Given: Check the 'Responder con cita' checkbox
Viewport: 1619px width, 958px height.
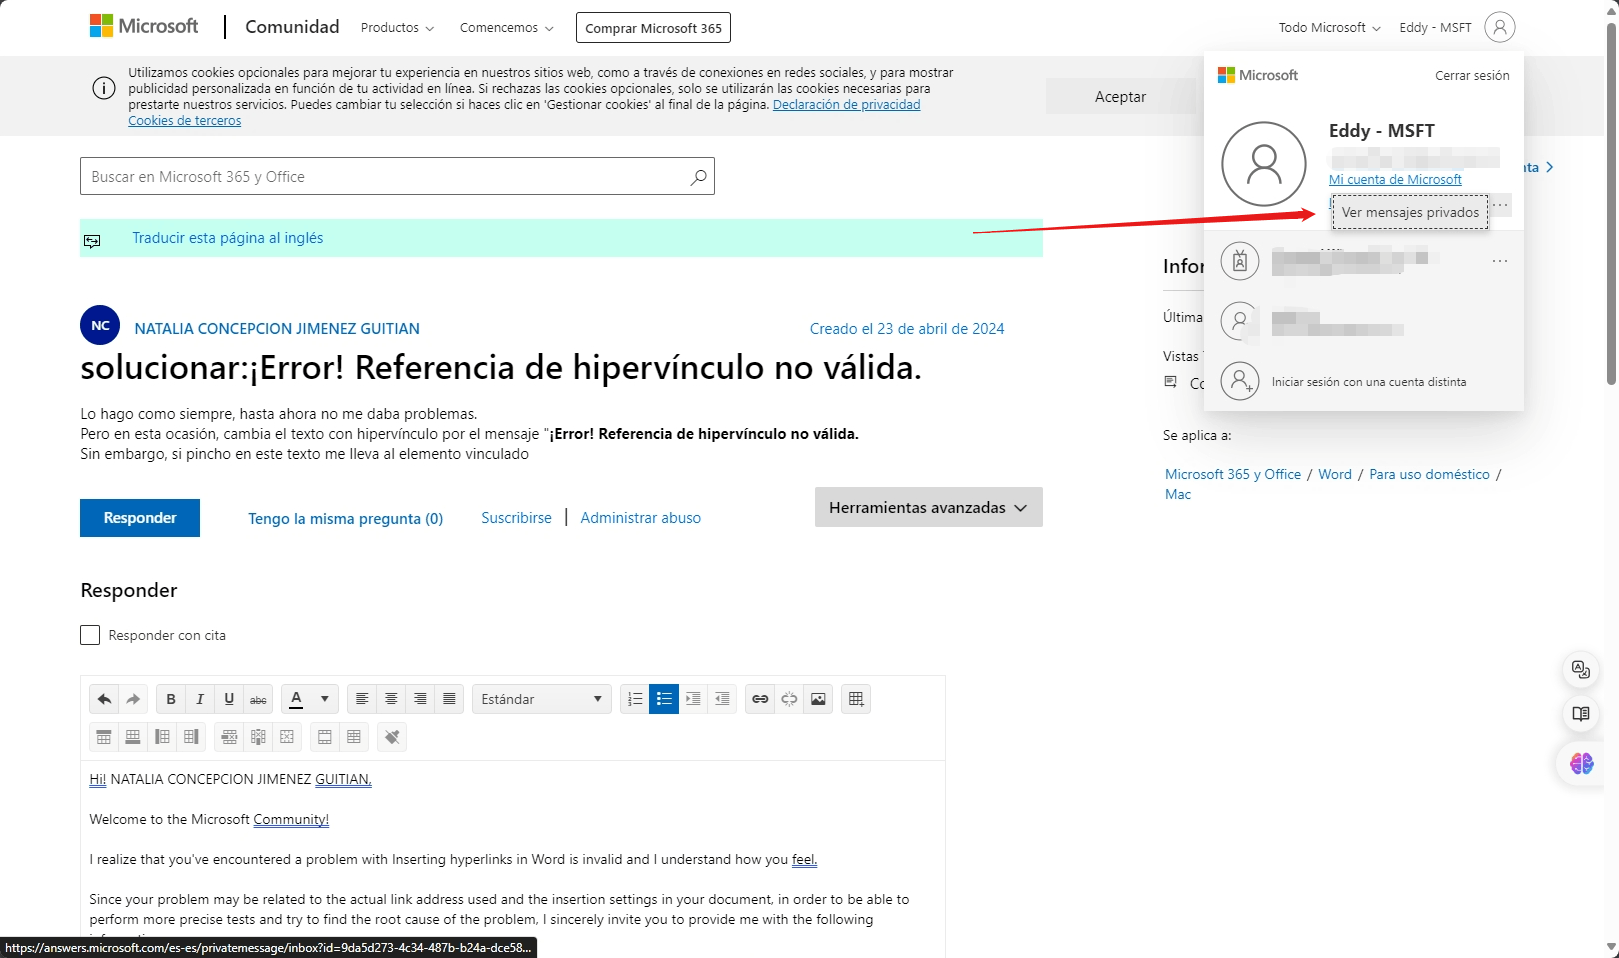Looking at the screenshot, I should point(90,635).
